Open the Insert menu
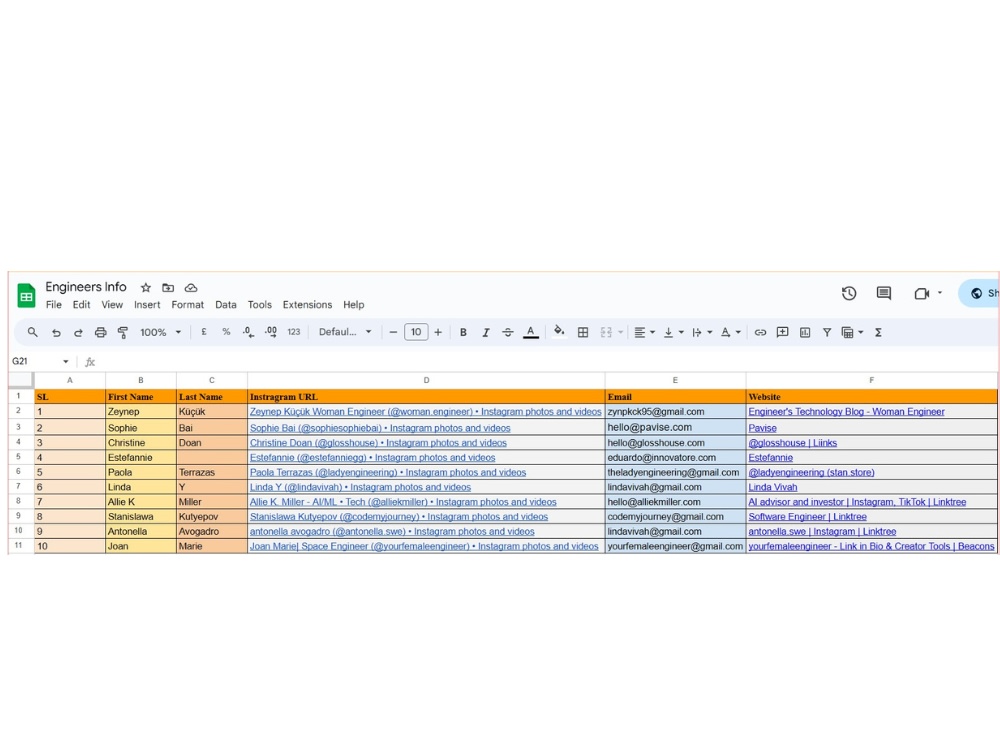Screen dimensions: 1000x750 pyautogui.click(x=147, y=305)
